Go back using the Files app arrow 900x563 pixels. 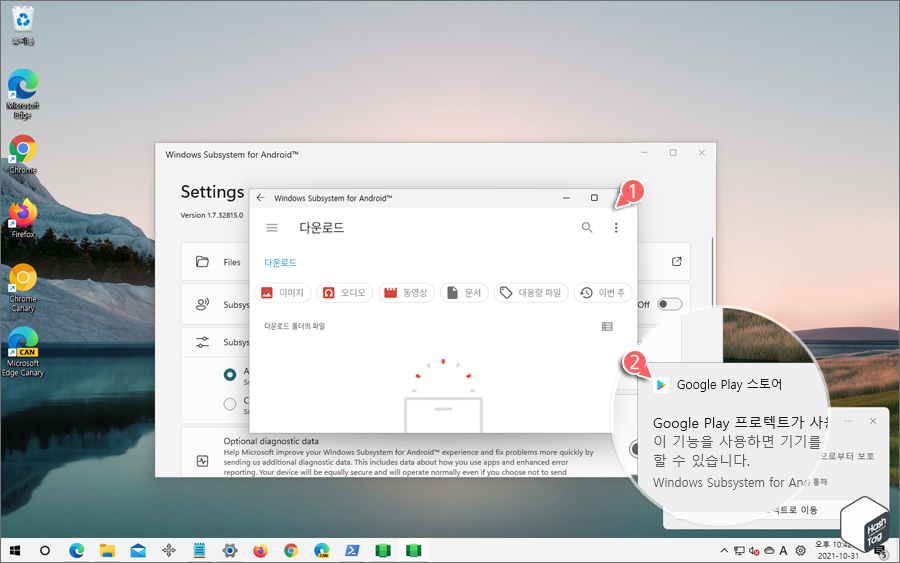[261, 197]
